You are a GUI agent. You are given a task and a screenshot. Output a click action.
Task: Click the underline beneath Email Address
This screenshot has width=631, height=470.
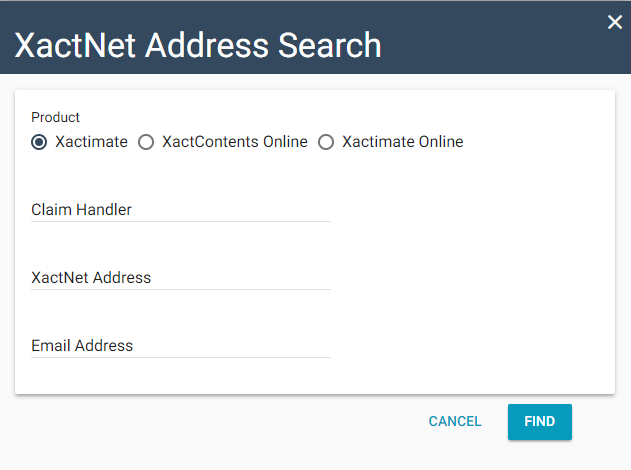point(180,357)
